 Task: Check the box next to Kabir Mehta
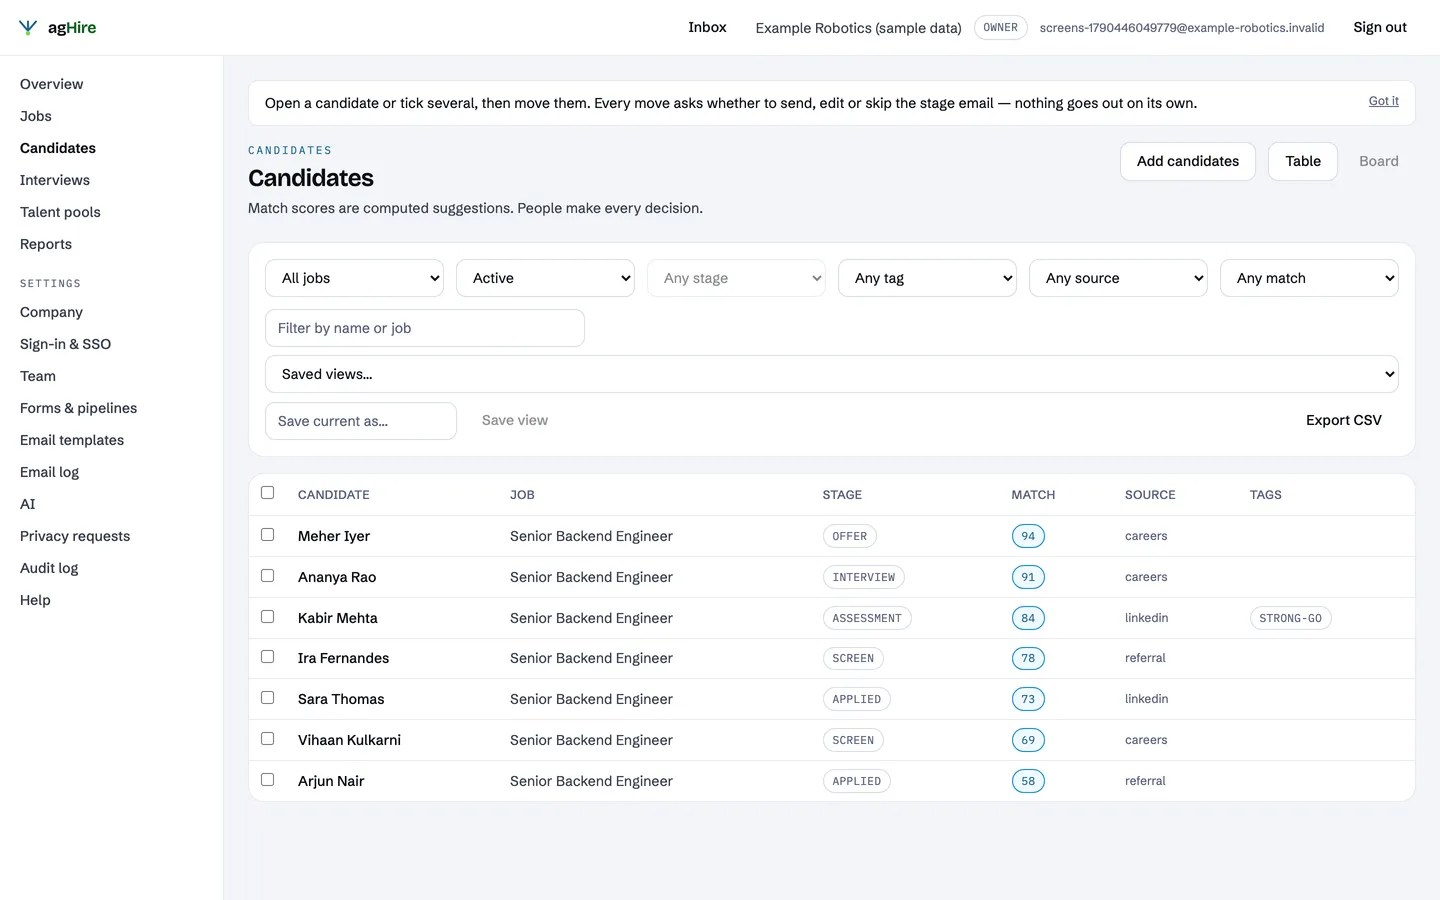tap(267, 617)
